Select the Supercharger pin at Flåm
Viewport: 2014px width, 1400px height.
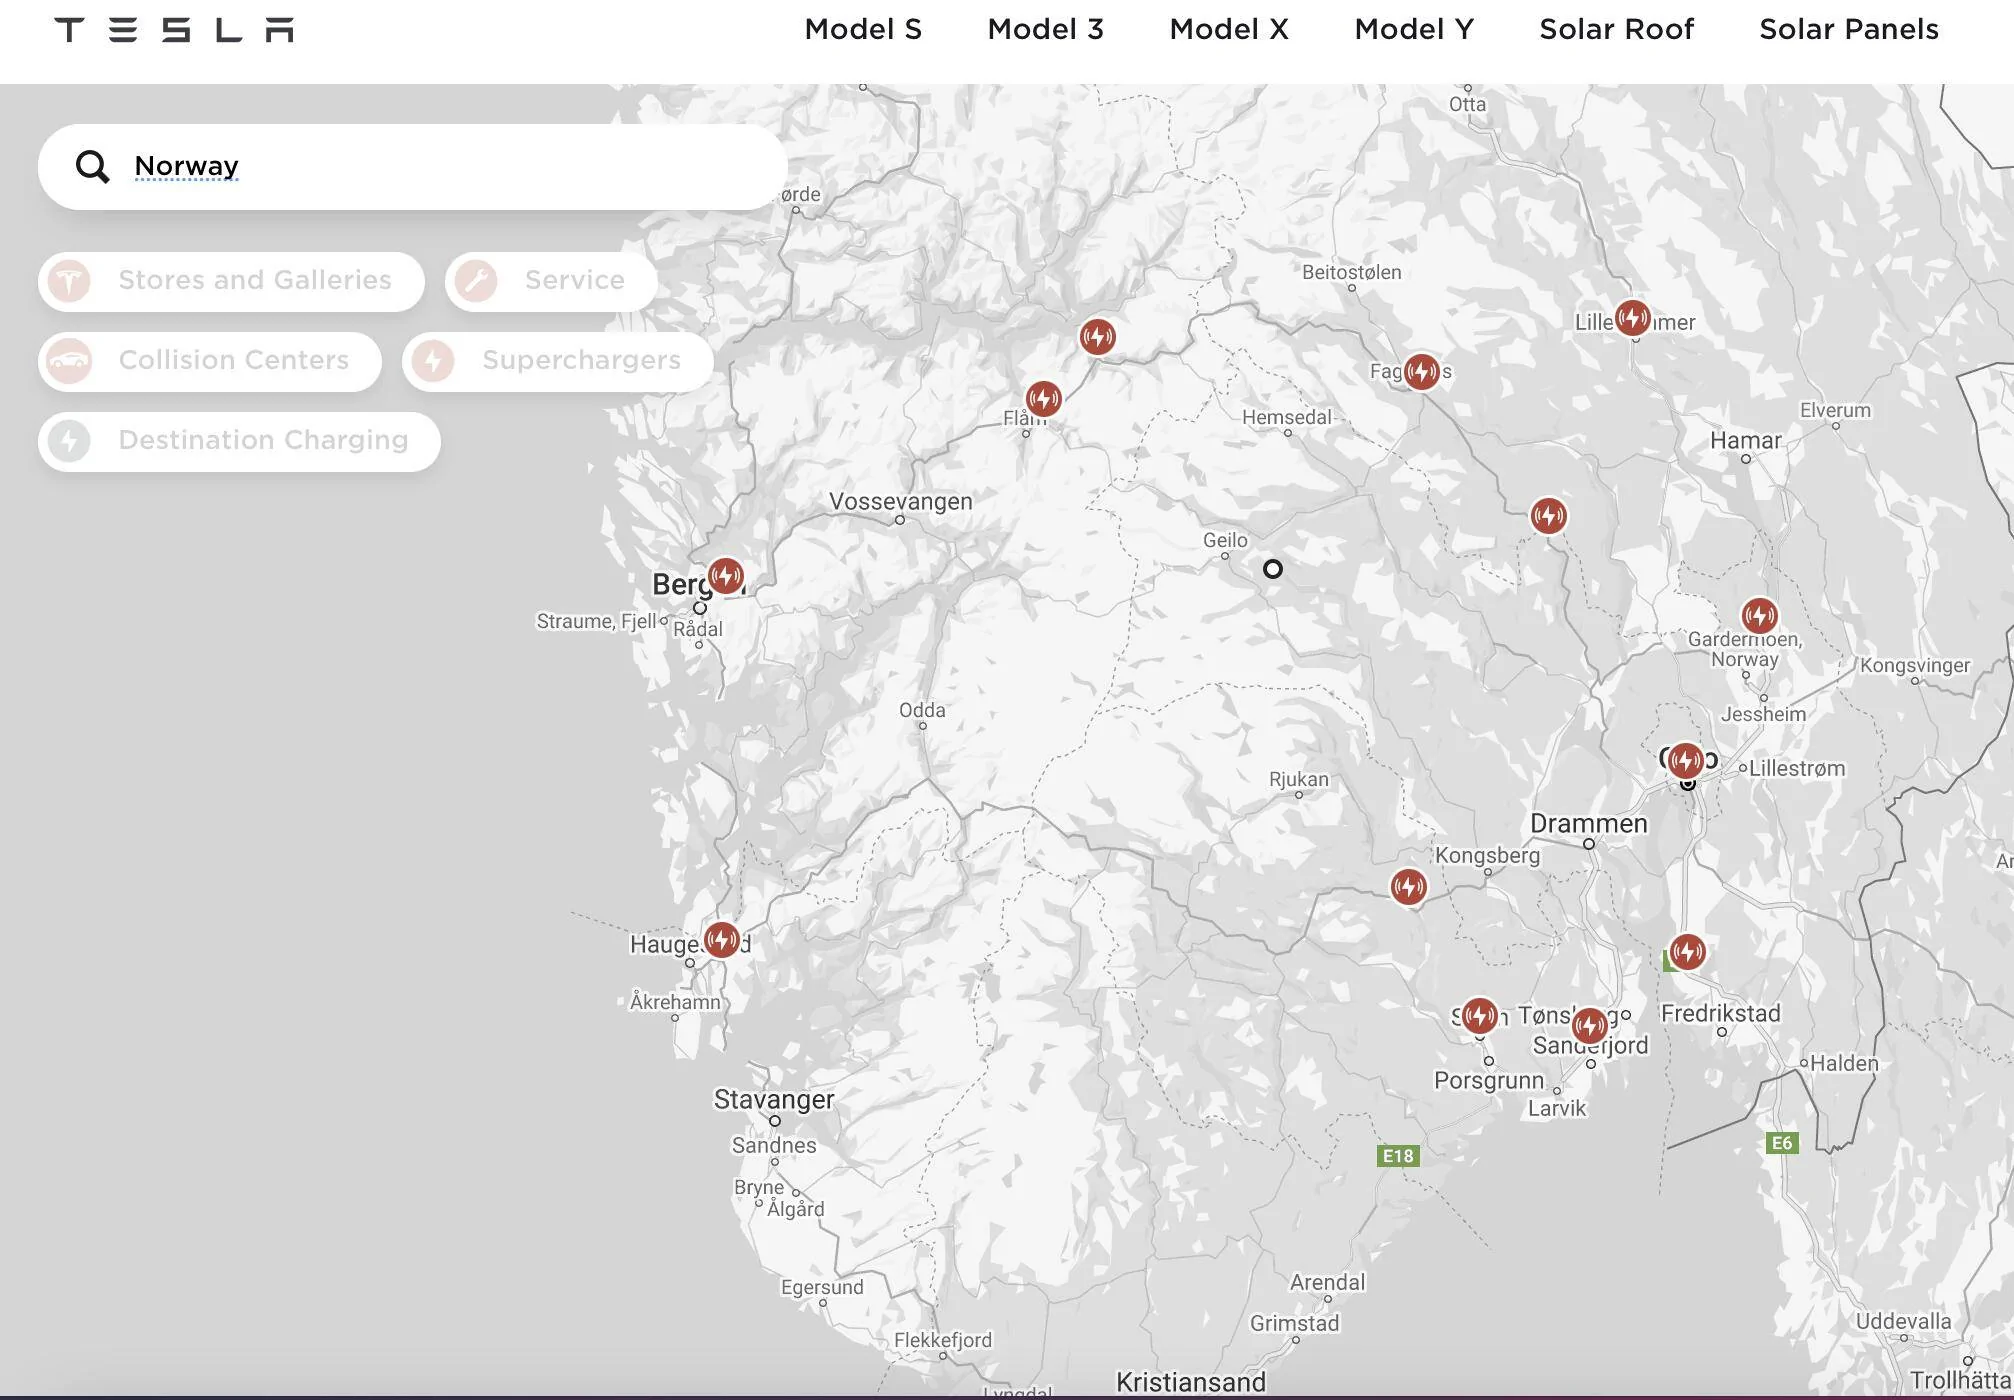[1043, 399]
